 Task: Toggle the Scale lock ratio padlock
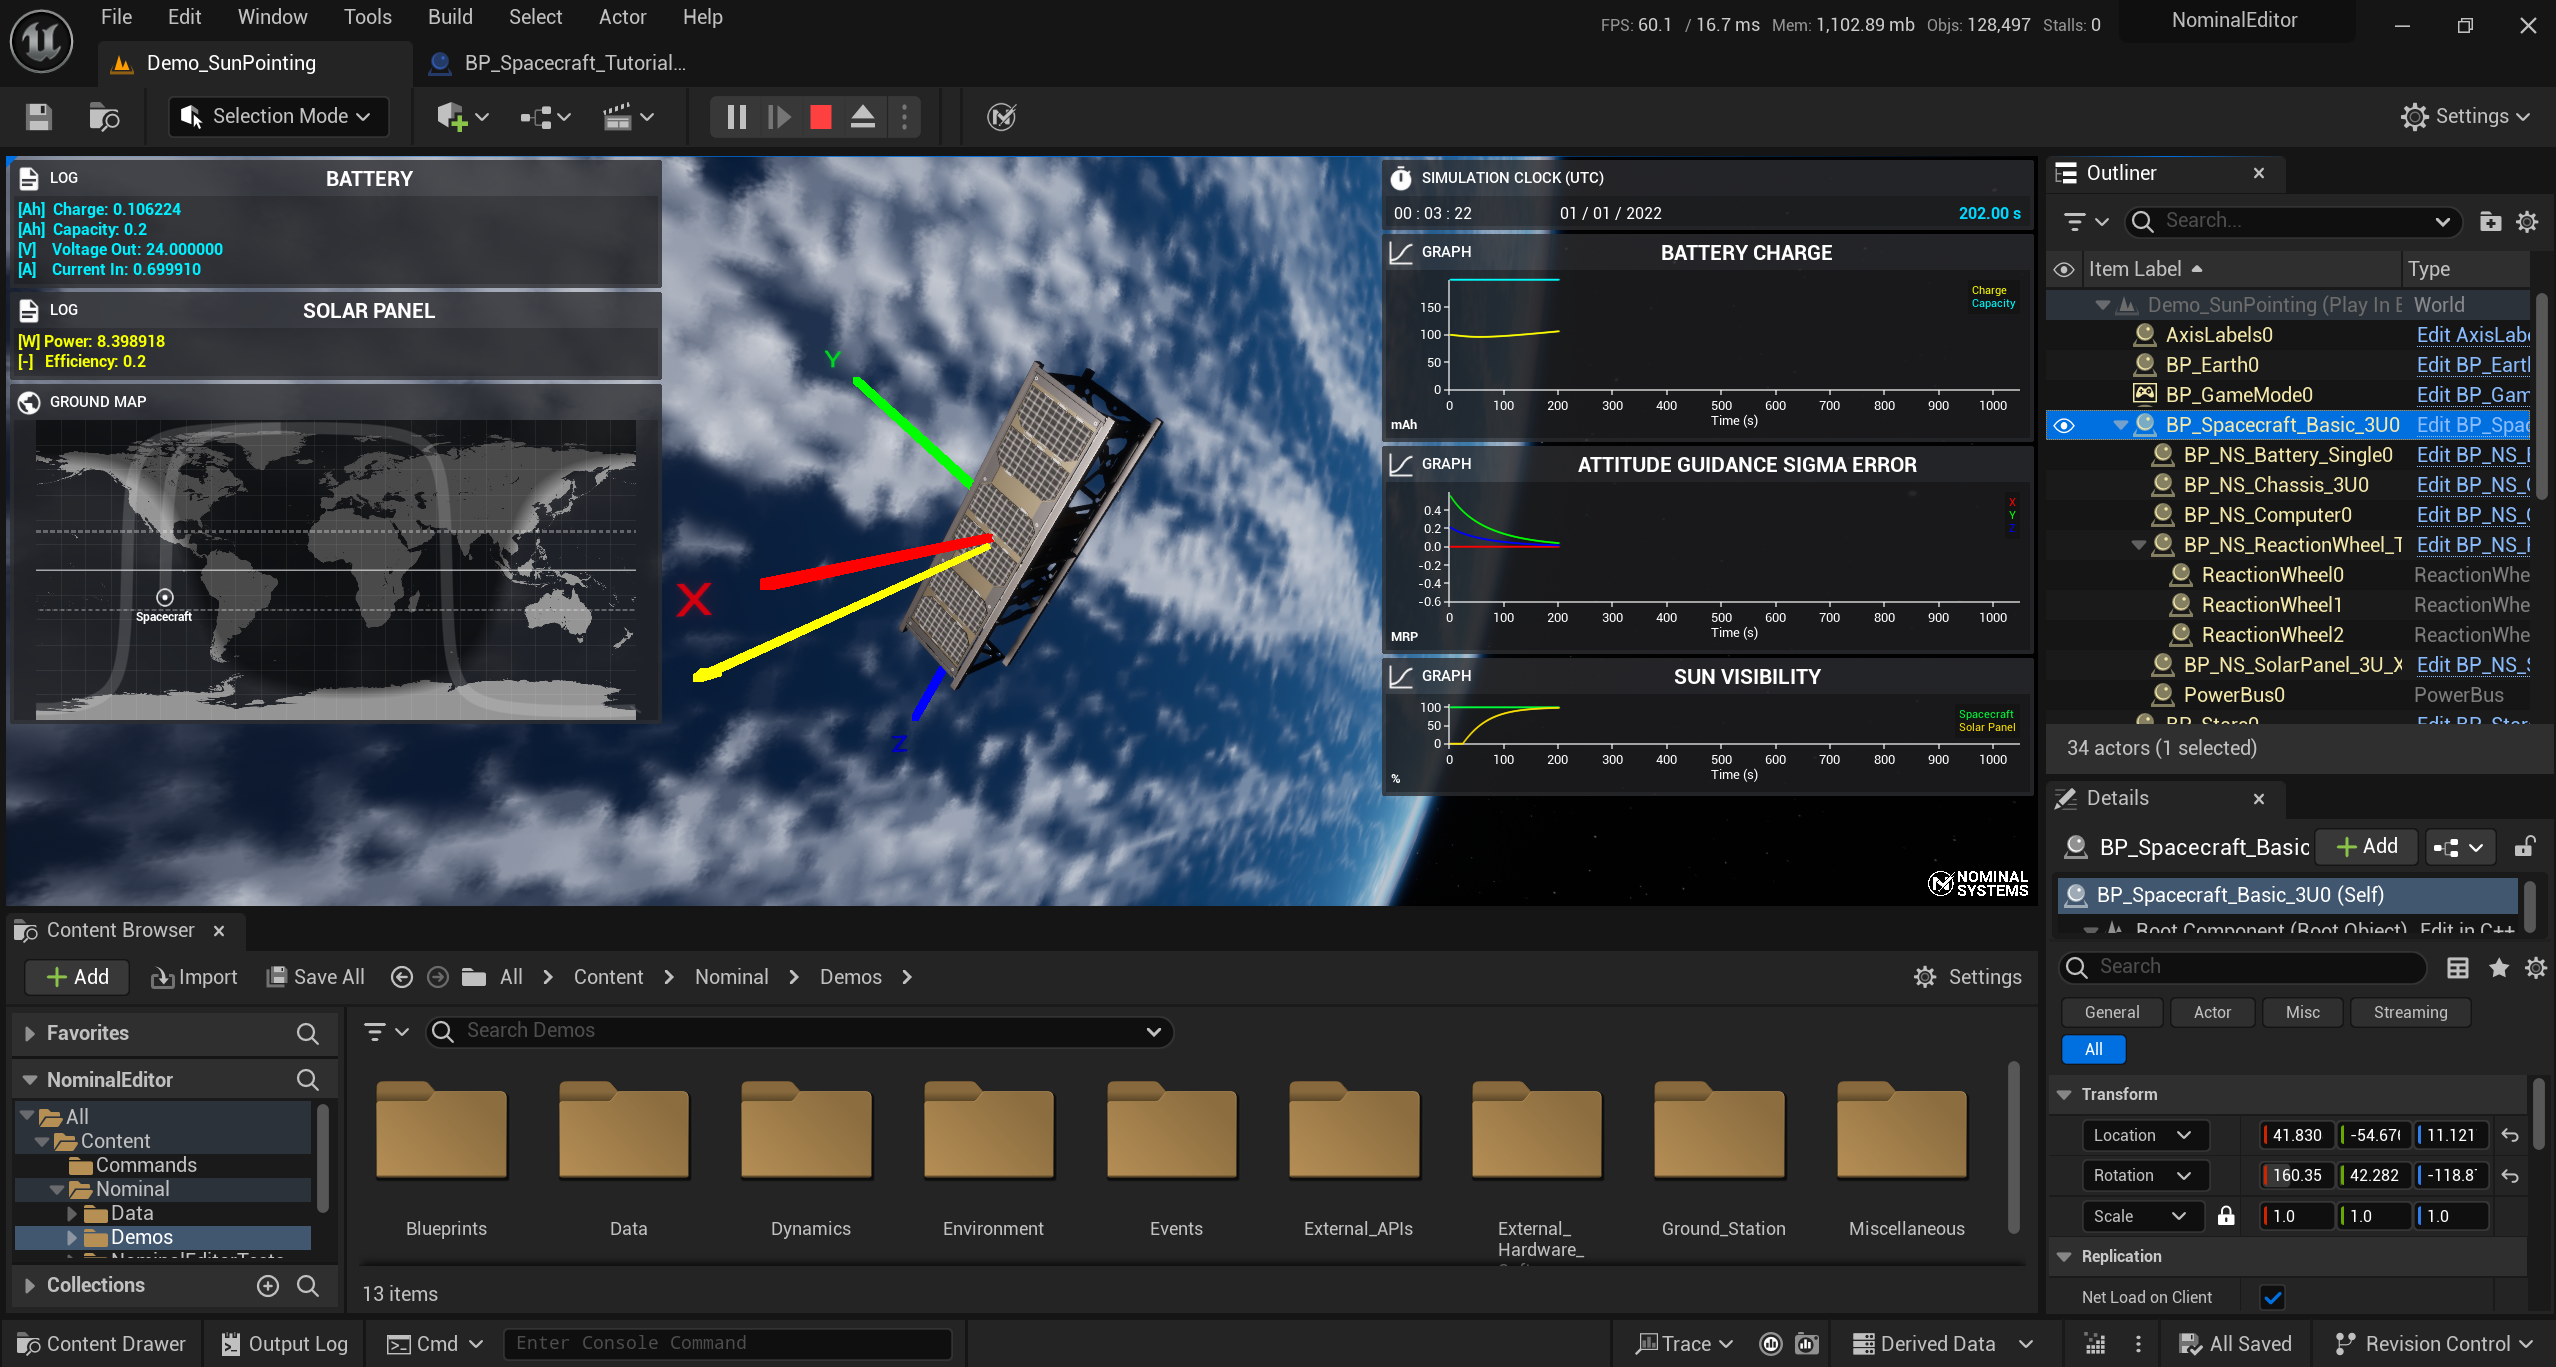(2226, 1216)
